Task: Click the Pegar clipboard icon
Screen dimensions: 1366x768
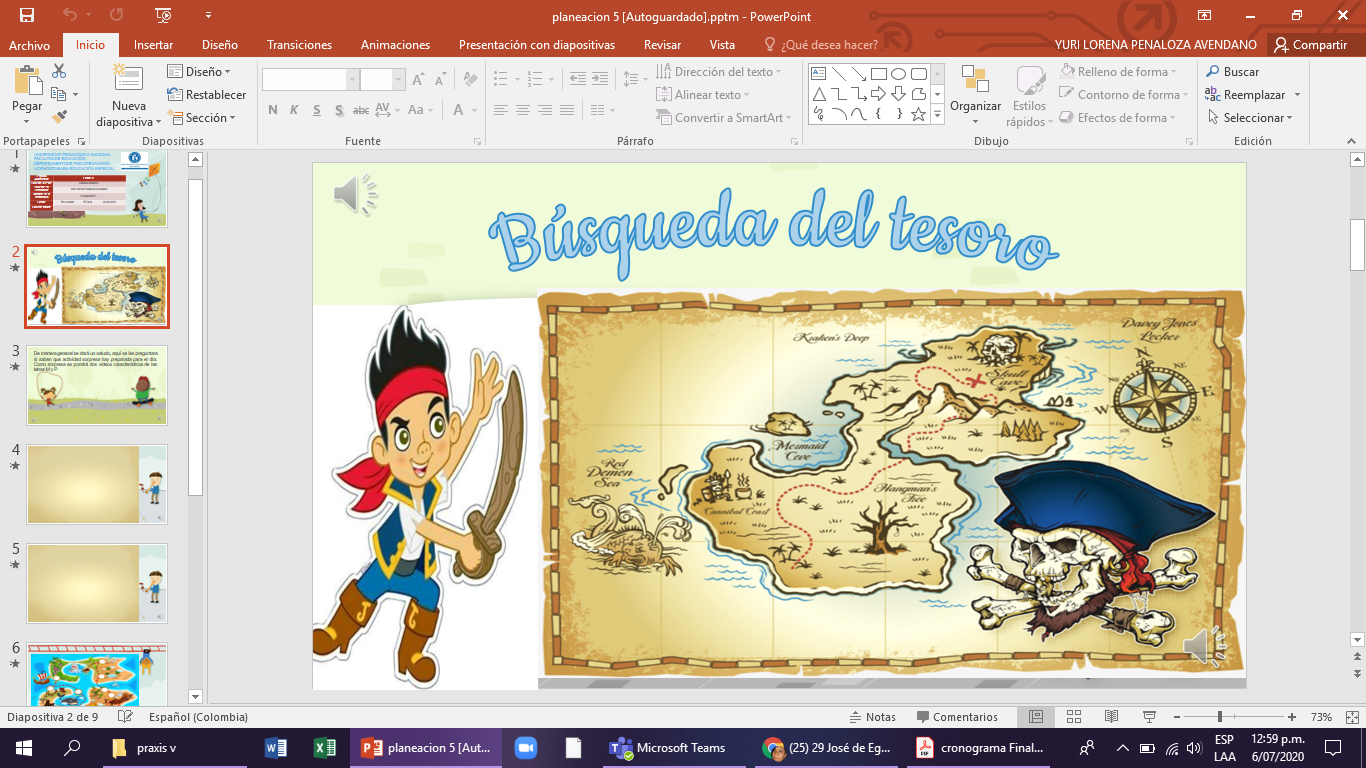Action: tap(27, 80)
